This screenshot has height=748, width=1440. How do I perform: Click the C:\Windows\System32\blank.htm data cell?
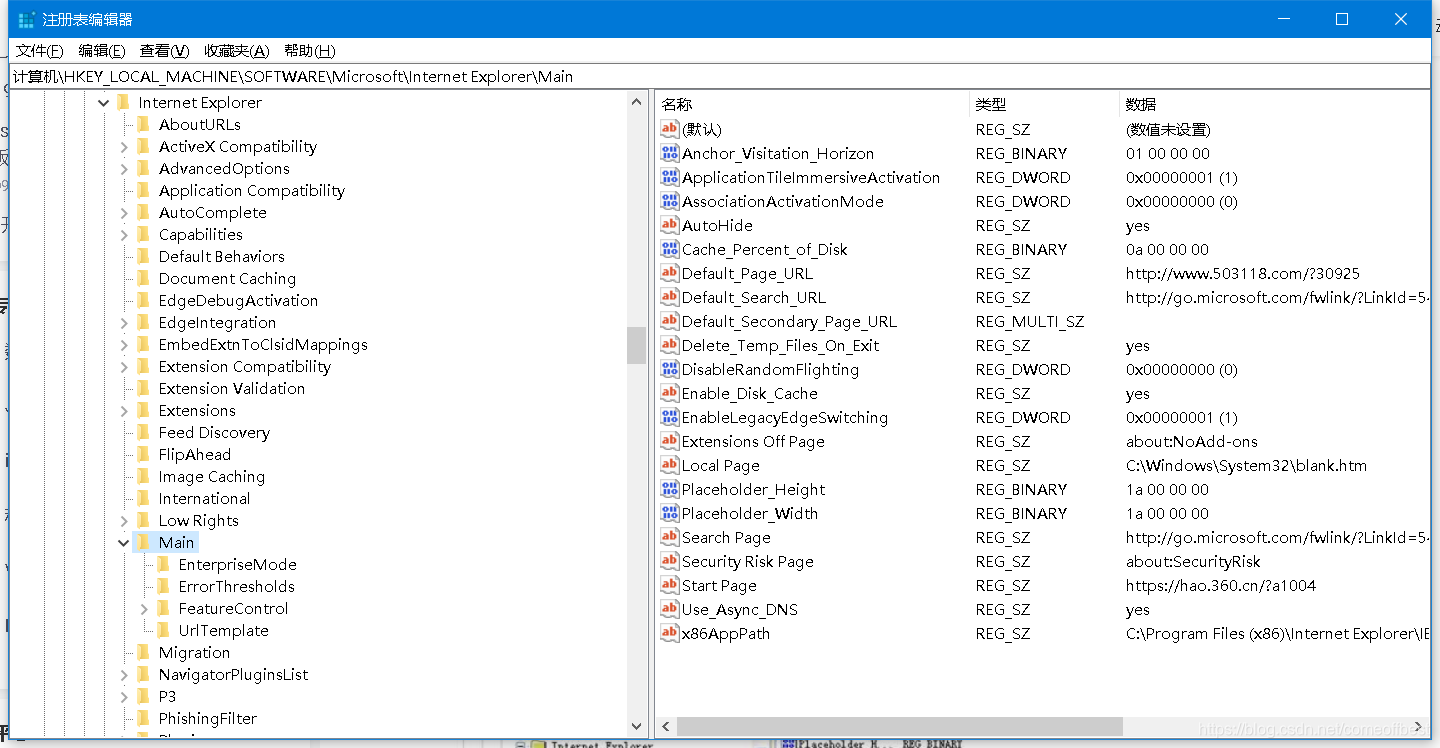tap(1246, 465)
